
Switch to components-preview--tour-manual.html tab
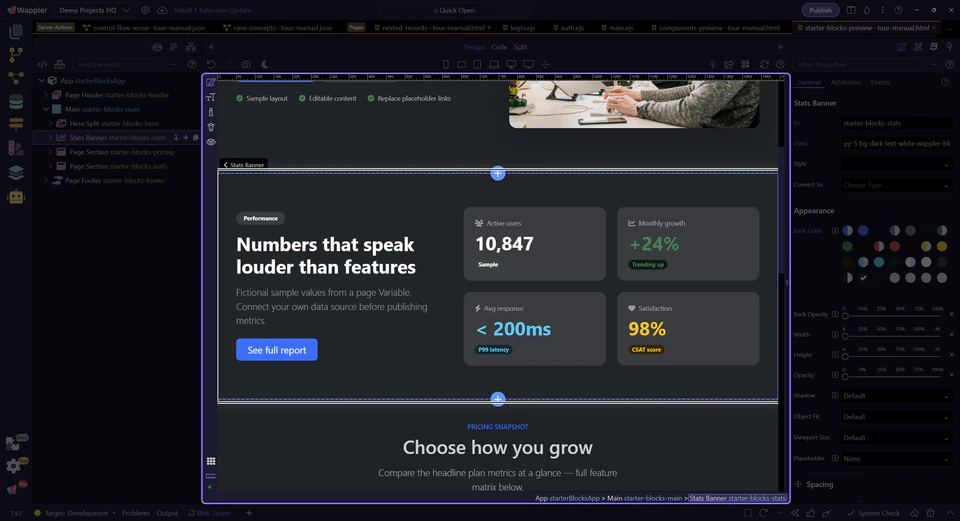pyautogui.click(x=715, y=28)
